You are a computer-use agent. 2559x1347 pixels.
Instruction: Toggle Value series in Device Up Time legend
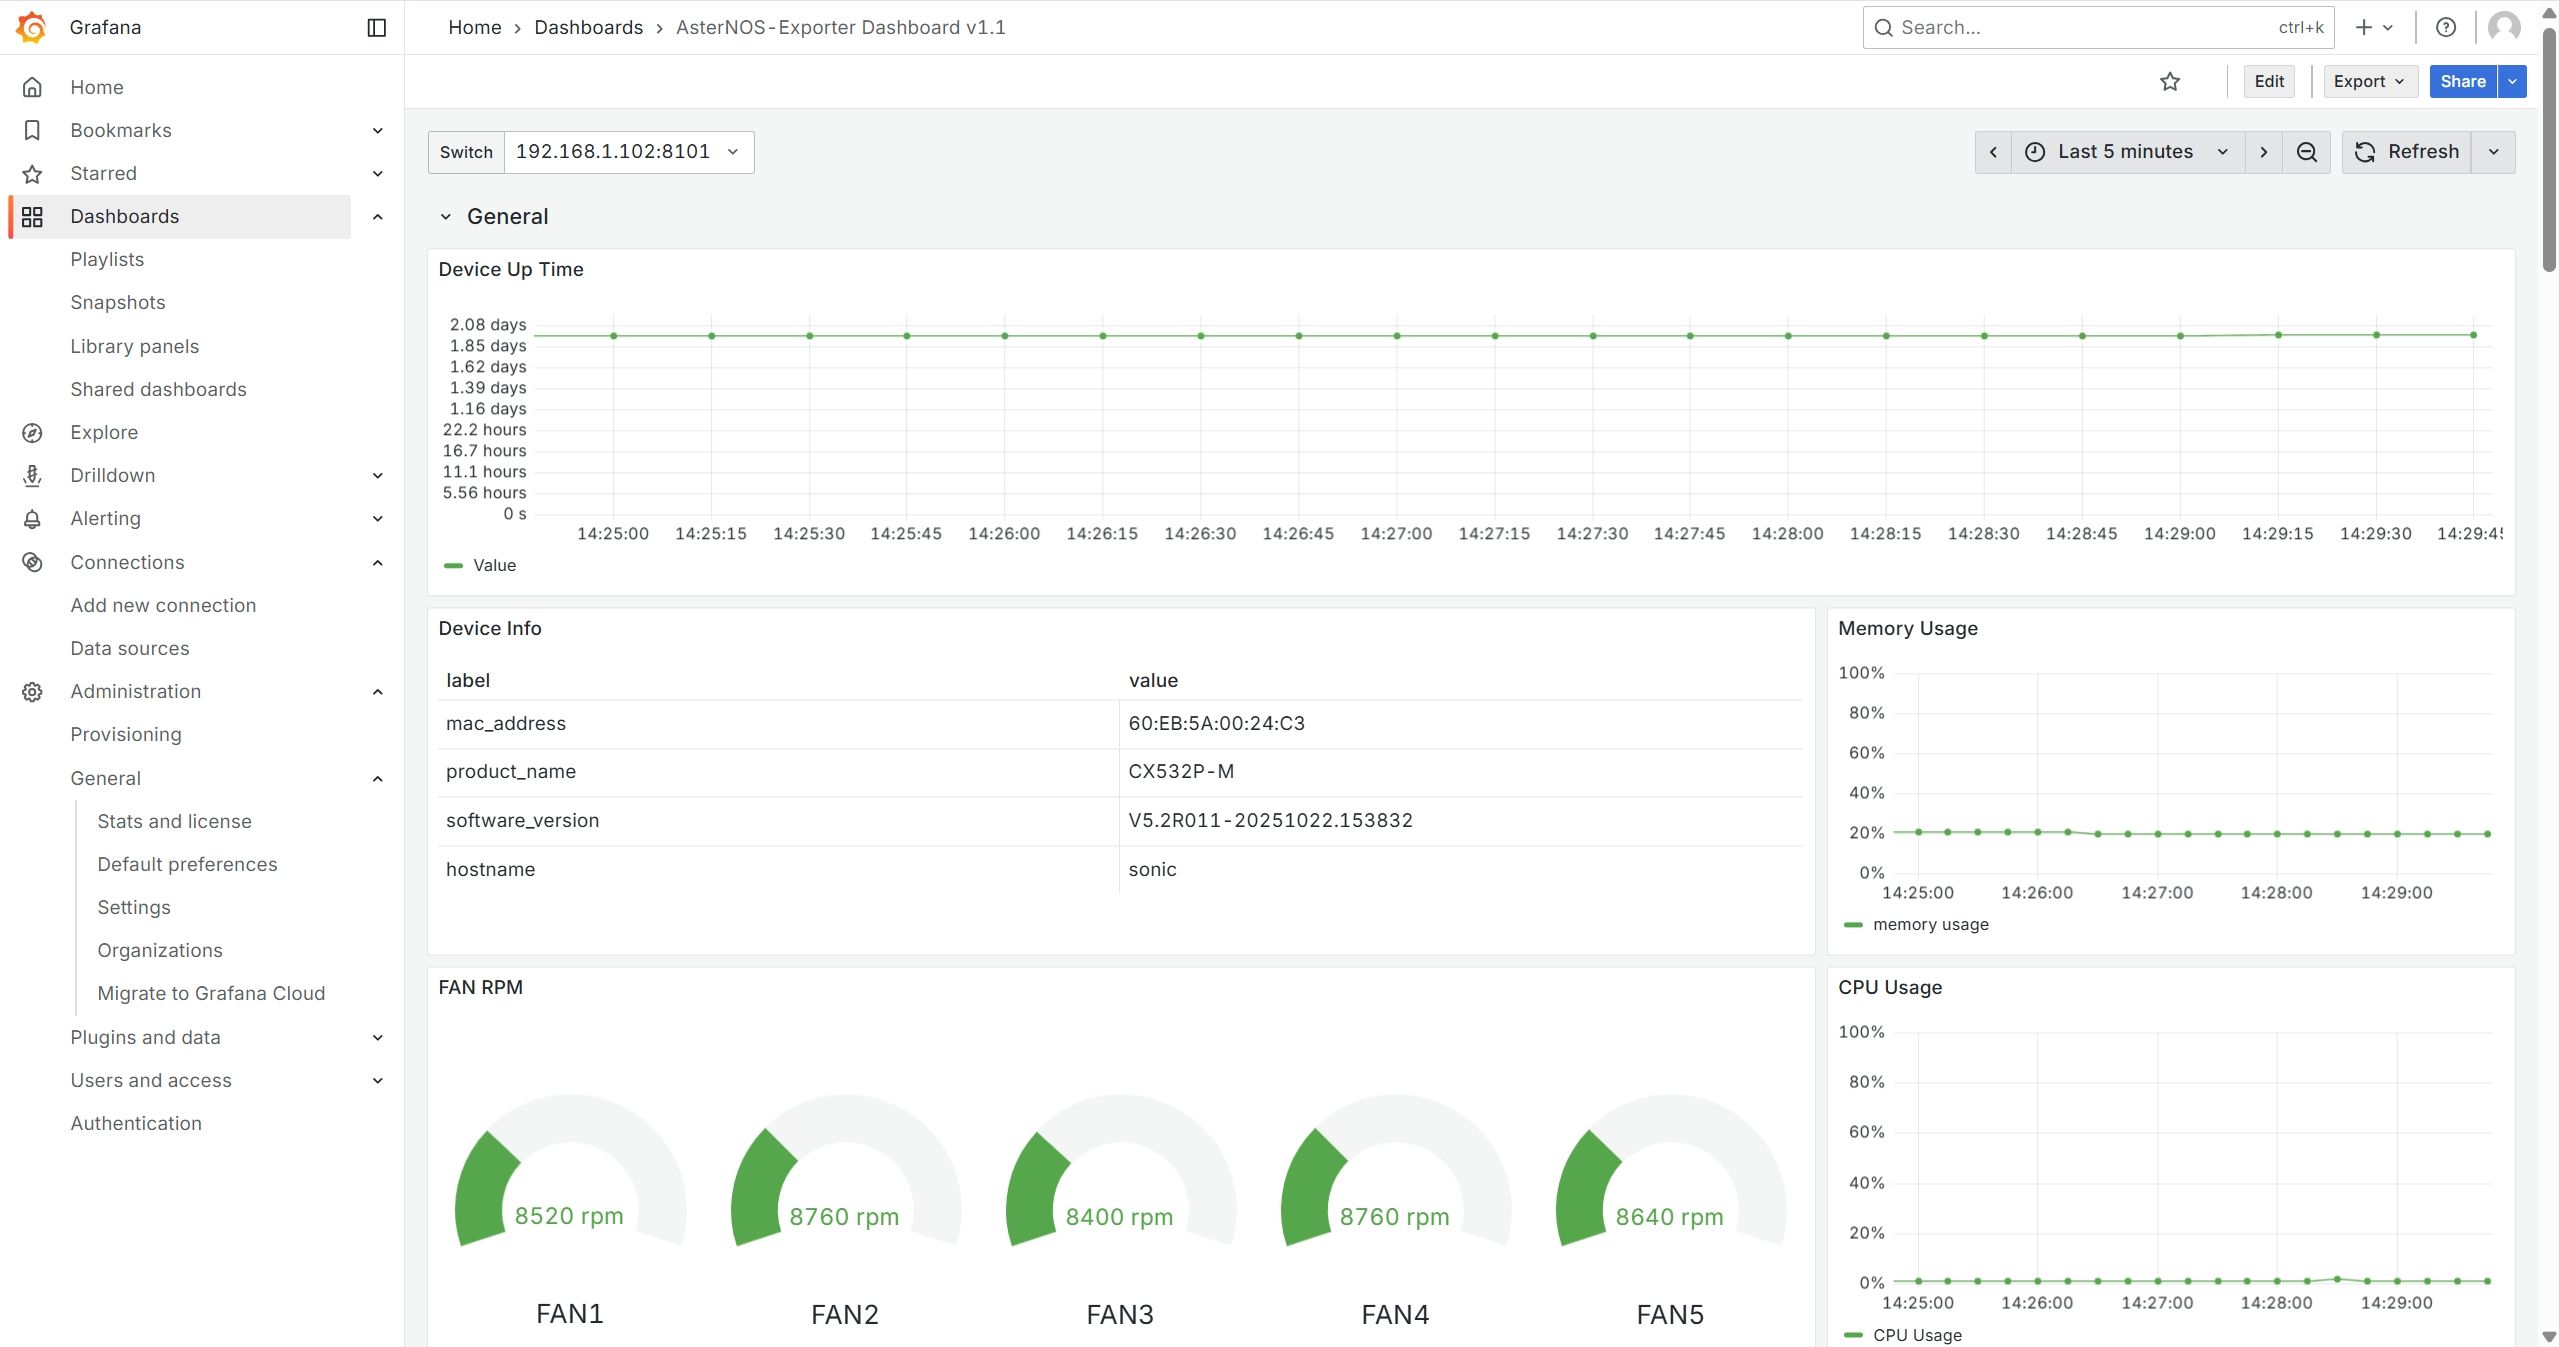pyautogui.click(x=494, y=565)
